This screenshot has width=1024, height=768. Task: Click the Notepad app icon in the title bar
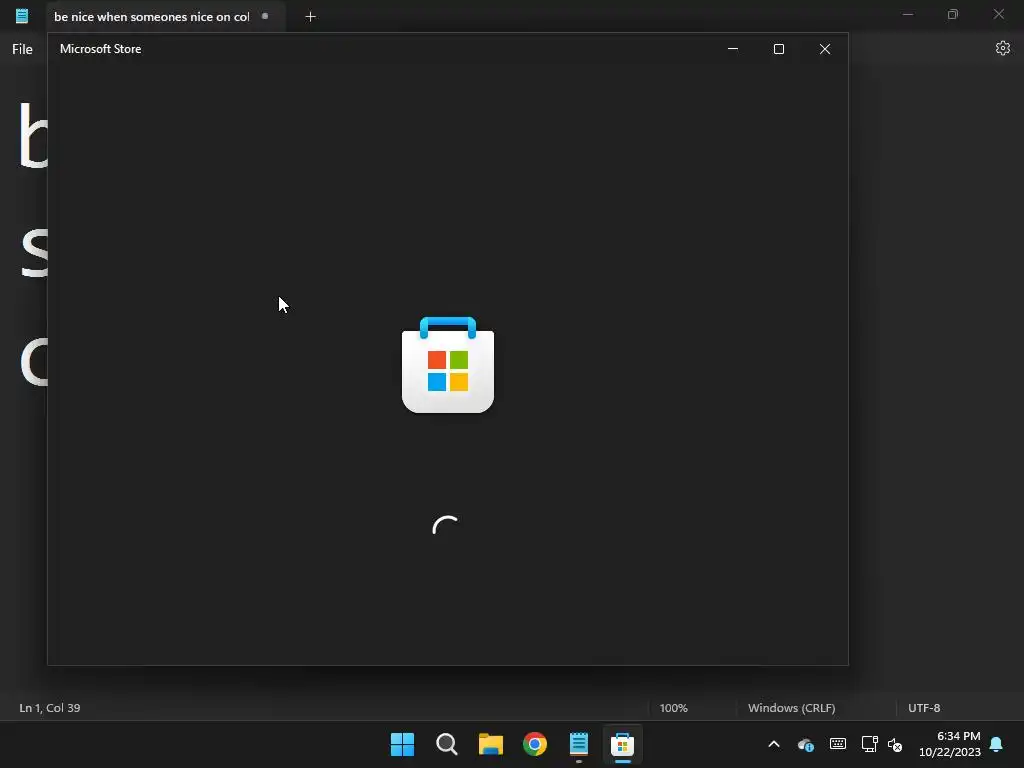tap(22, 16)
